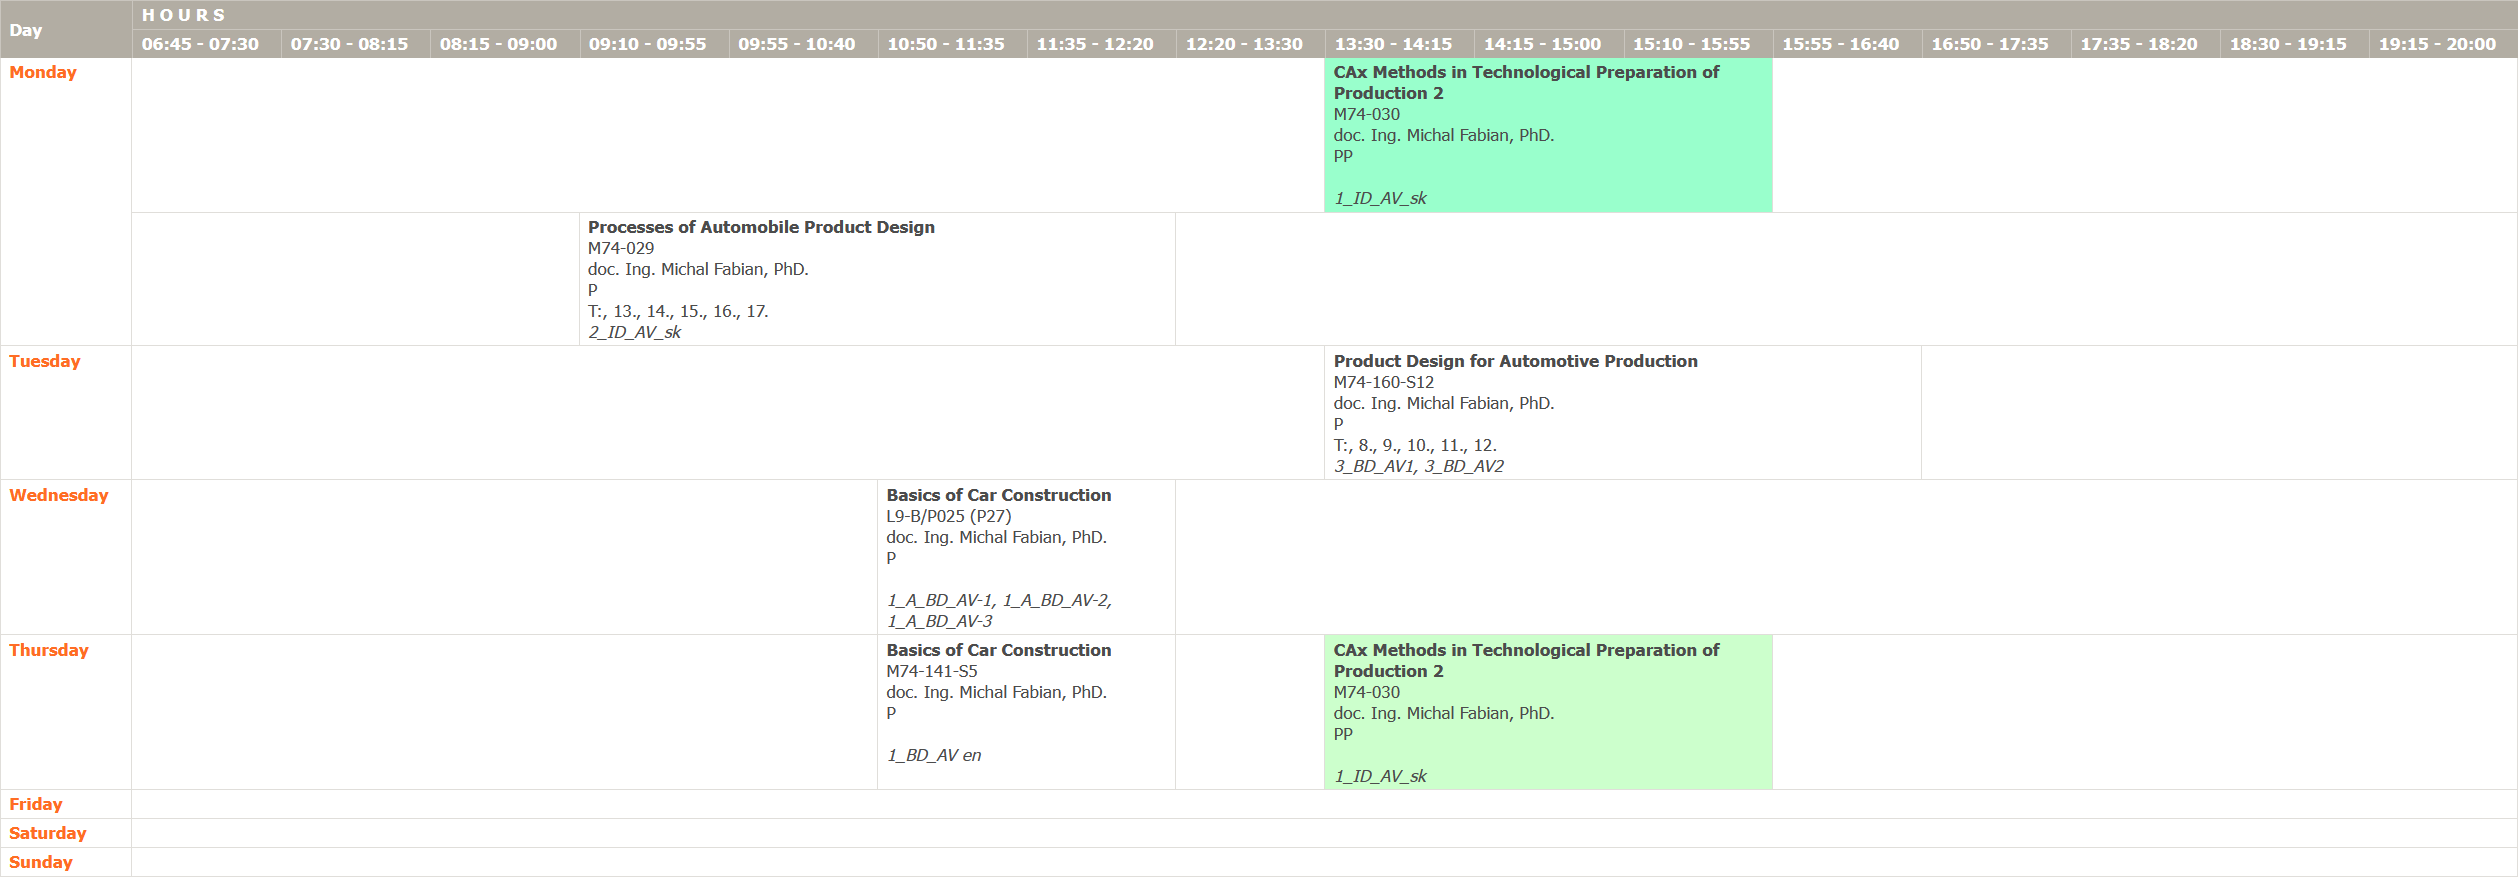Select the Thursday CAx Methods light-green cell
Screen dimensions: 2518x877
click(x=1547, y=712)
